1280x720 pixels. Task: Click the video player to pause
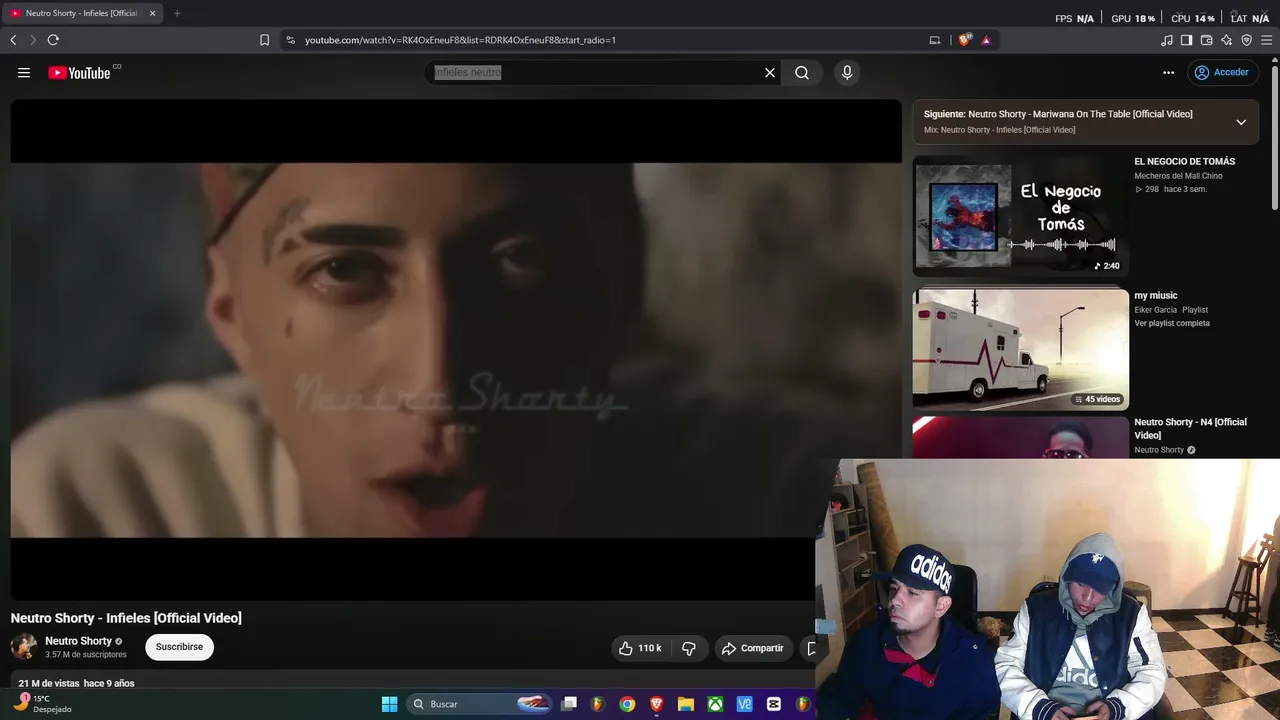click(456, 350)
